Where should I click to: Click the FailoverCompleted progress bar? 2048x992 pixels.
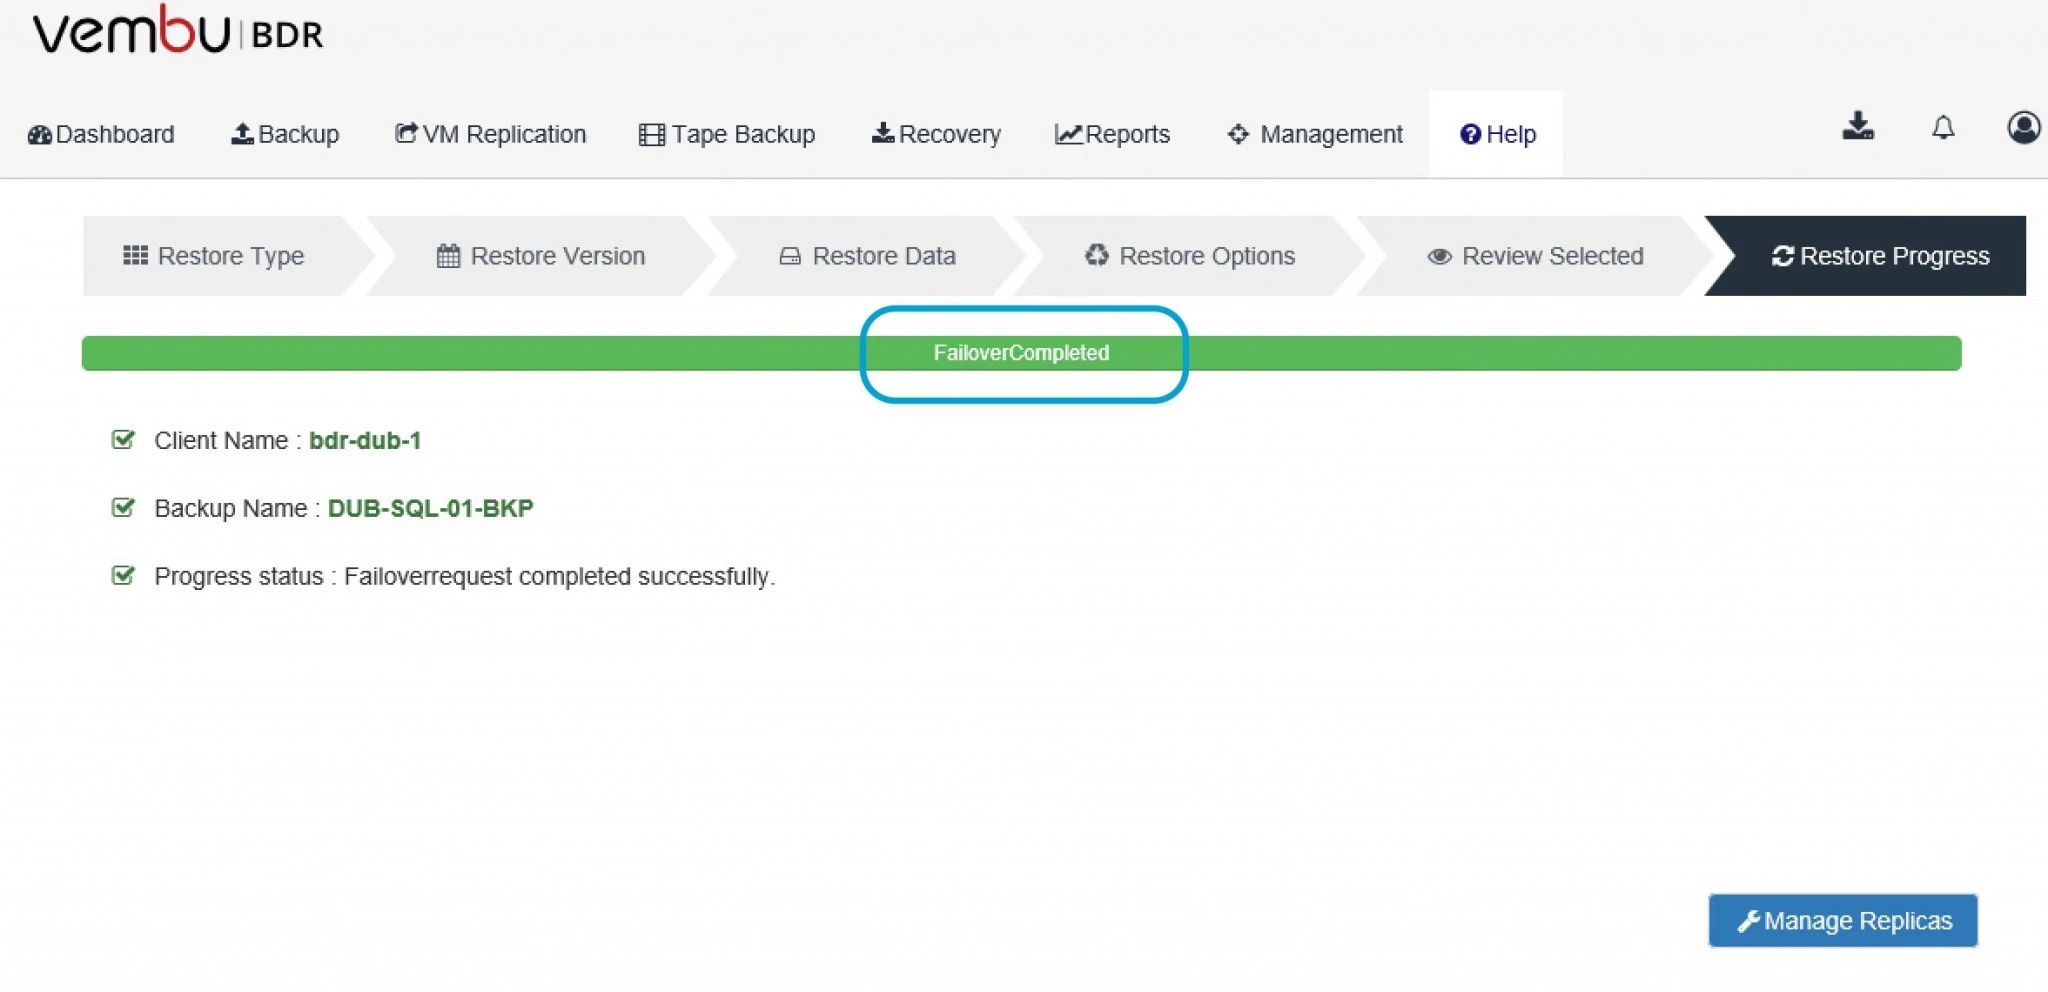1021,353
